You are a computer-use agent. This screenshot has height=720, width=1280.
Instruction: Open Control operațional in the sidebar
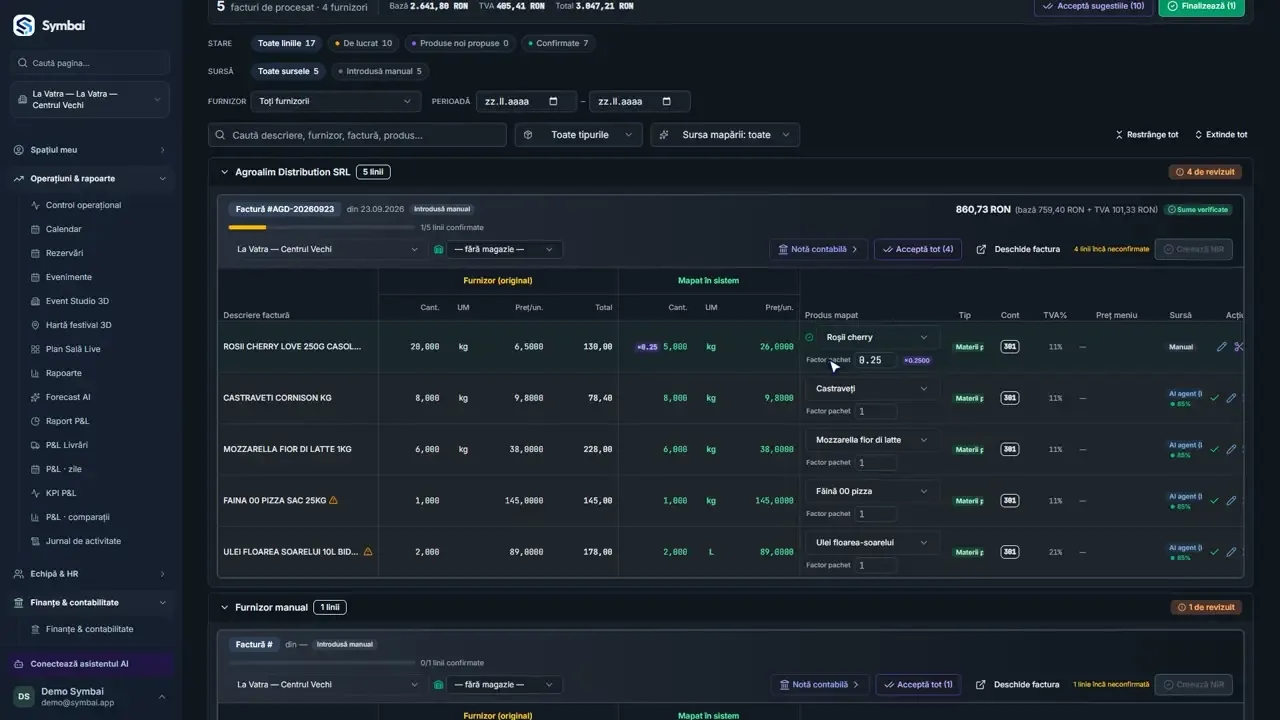tap(83, 205)
